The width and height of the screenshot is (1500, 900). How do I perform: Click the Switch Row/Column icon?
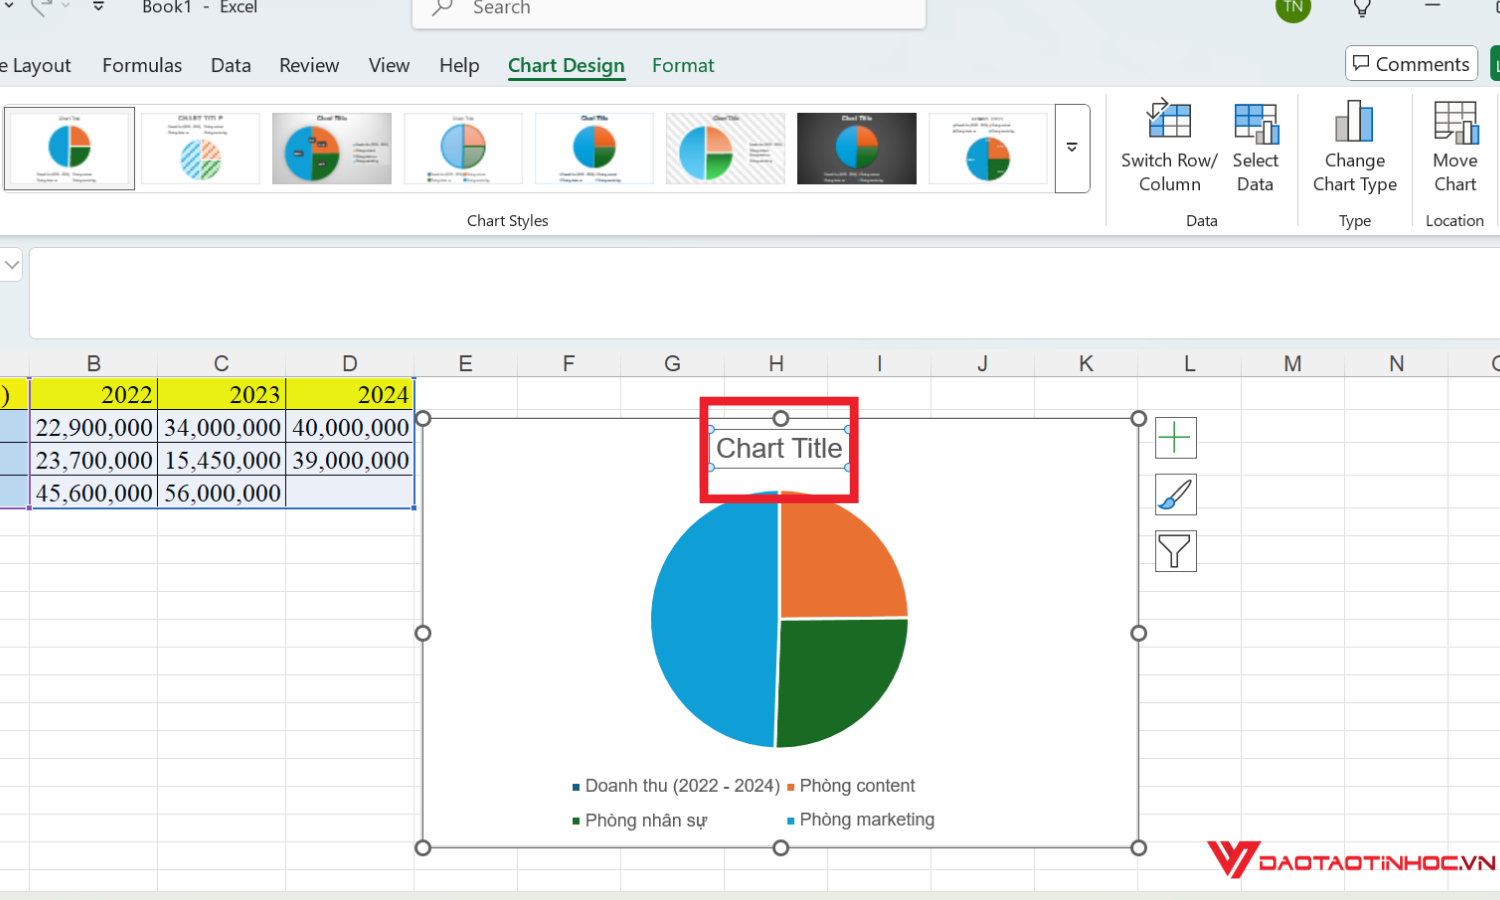pyautogui.click(x=1168, y=122)
